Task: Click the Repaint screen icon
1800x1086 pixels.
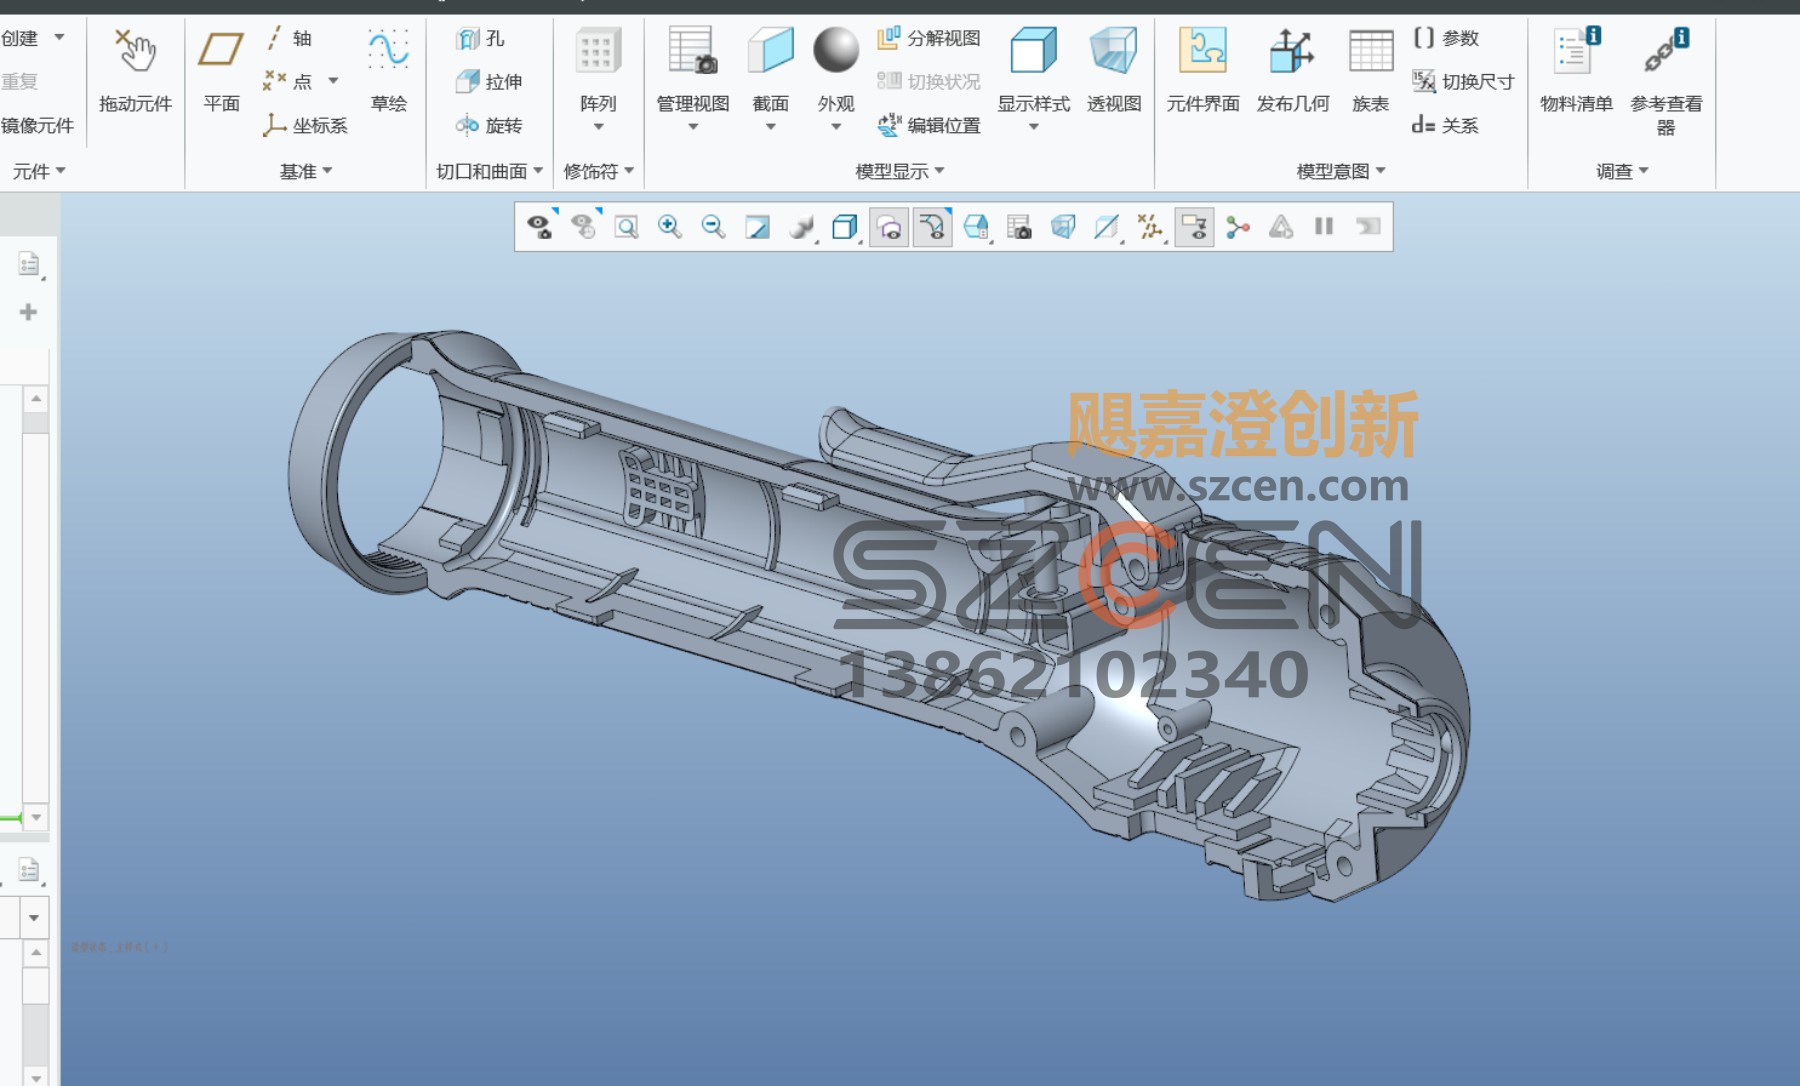Action: click(x=757, y=227)
